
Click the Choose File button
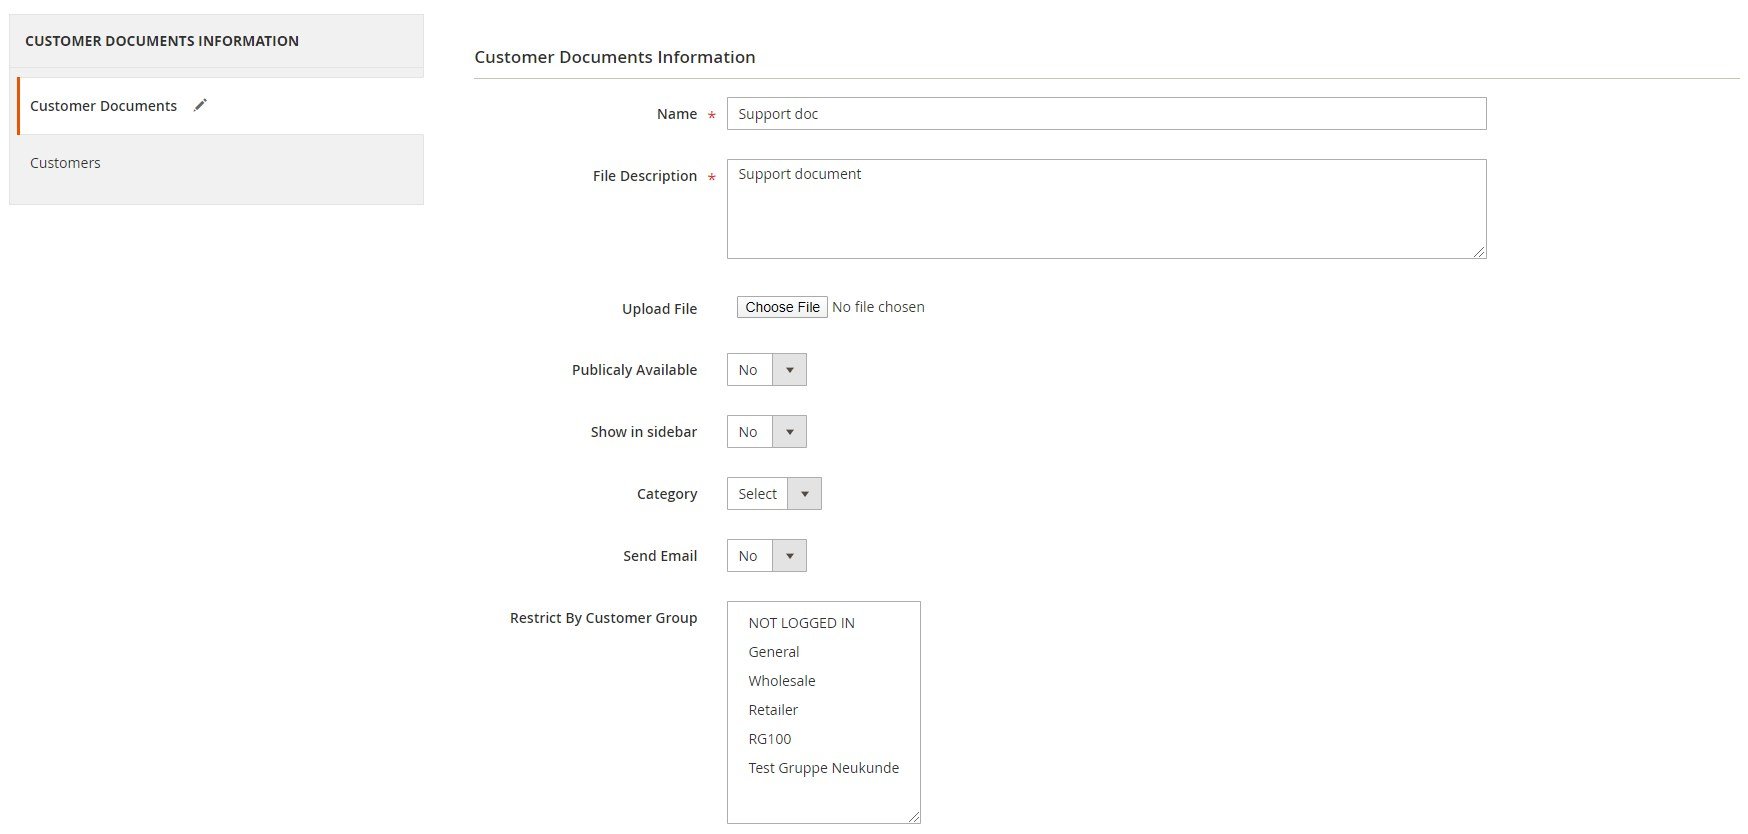click(x=782, y=307)
